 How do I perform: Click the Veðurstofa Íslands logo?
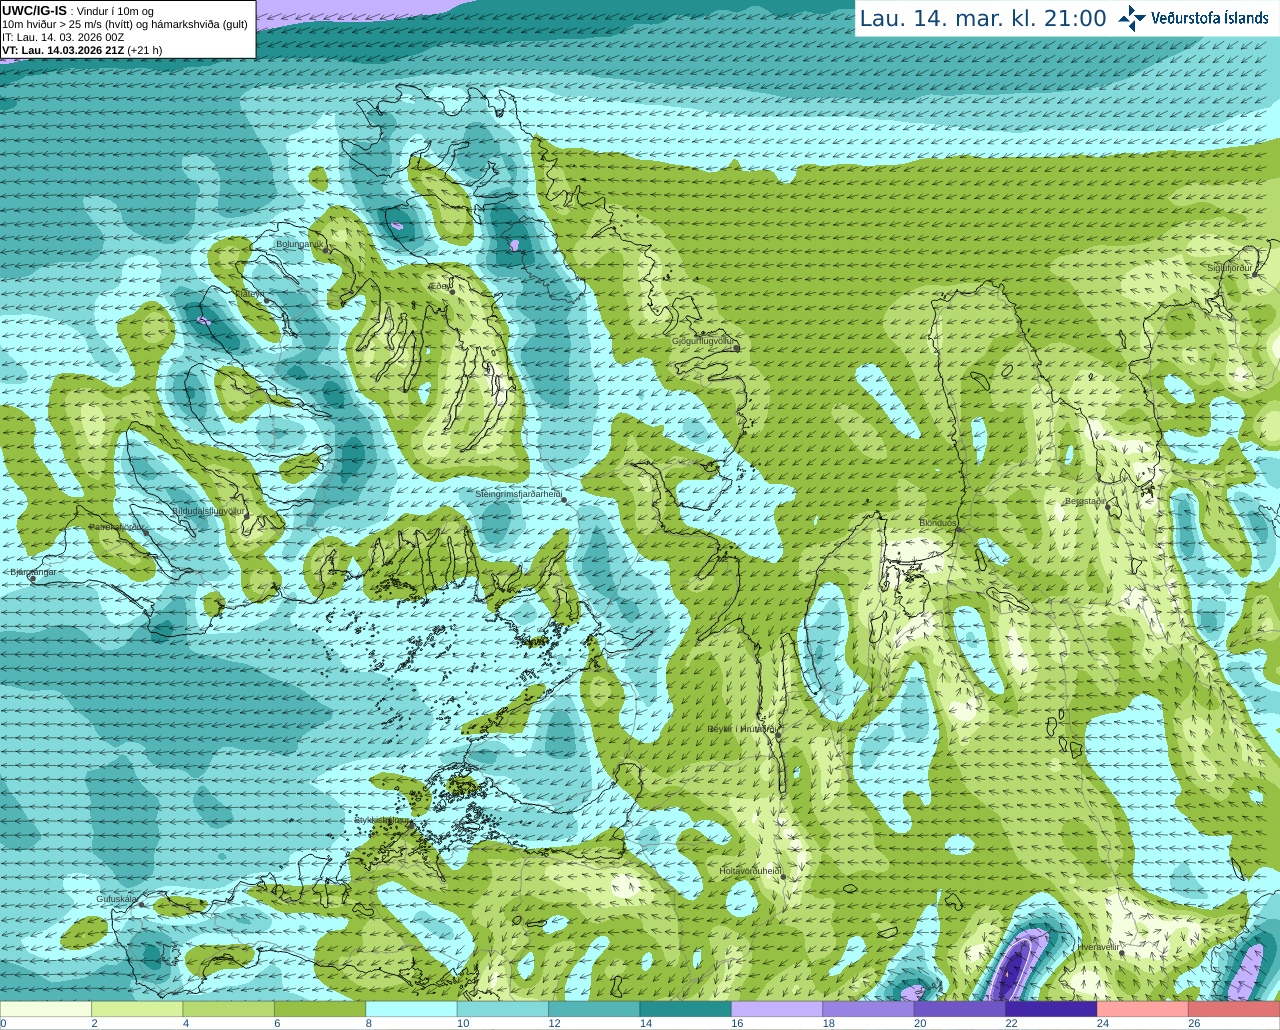click(x=1193, y=18)
